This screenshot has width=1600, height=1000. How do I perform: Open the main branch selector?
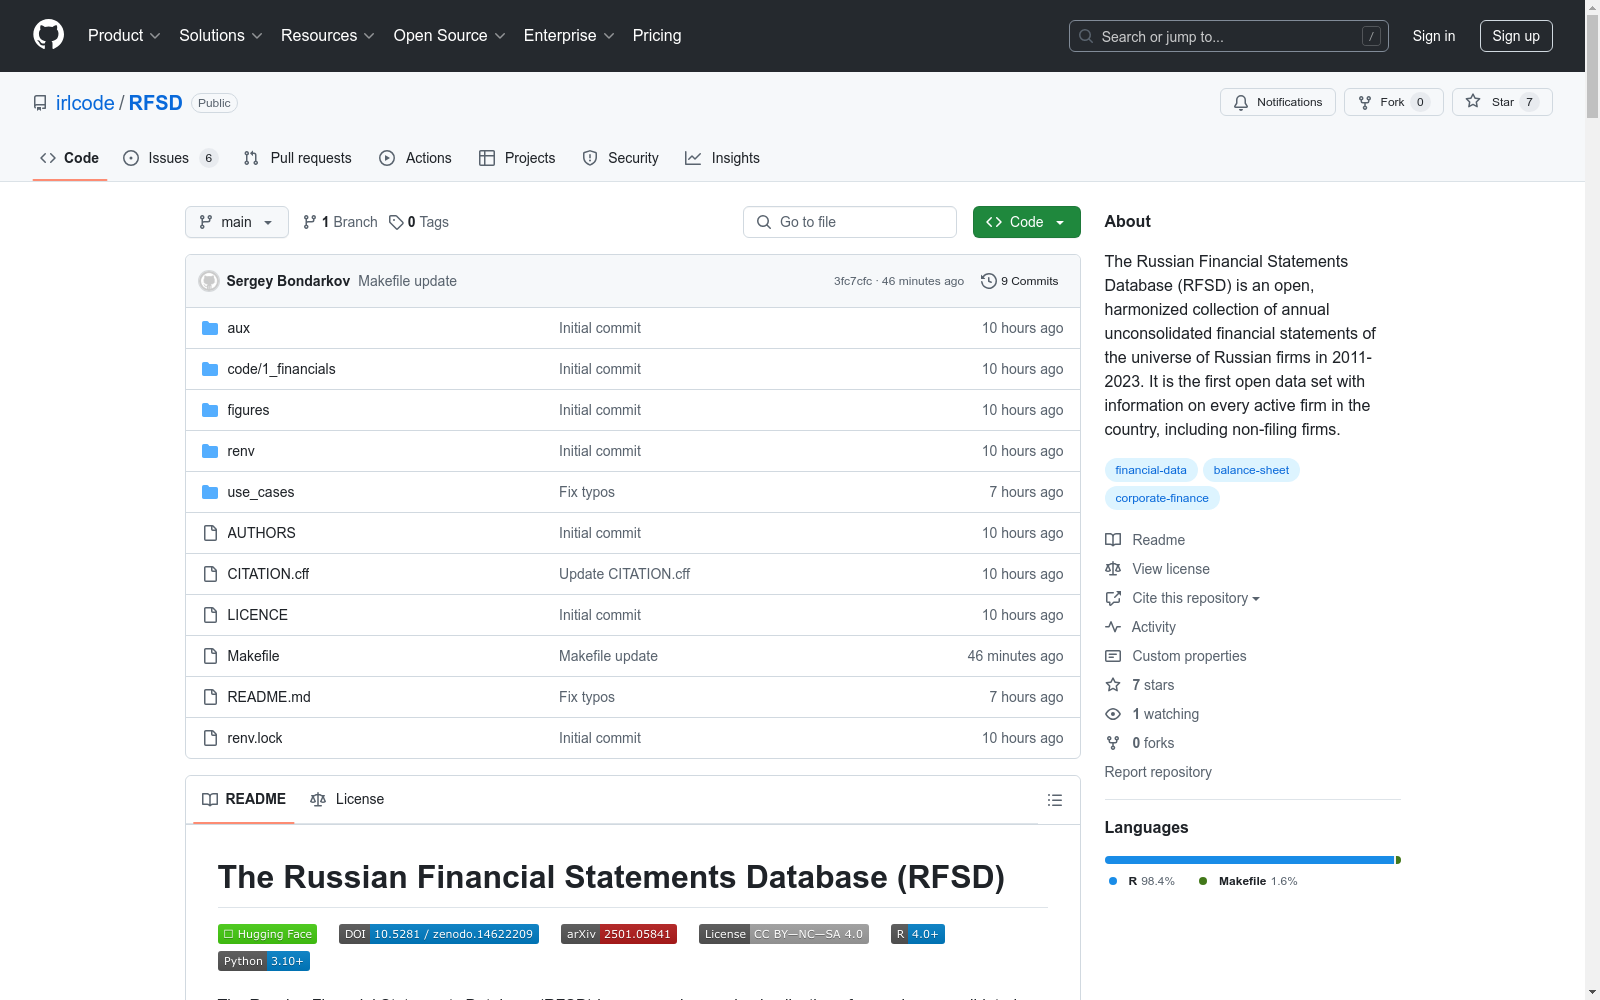click(237, 222)
